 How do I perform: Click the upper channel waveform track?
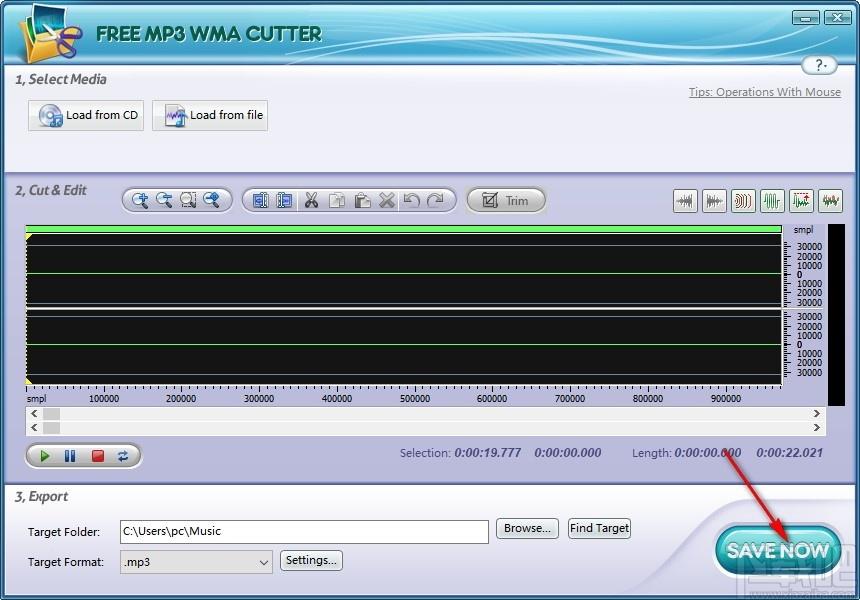pos(404,270)
